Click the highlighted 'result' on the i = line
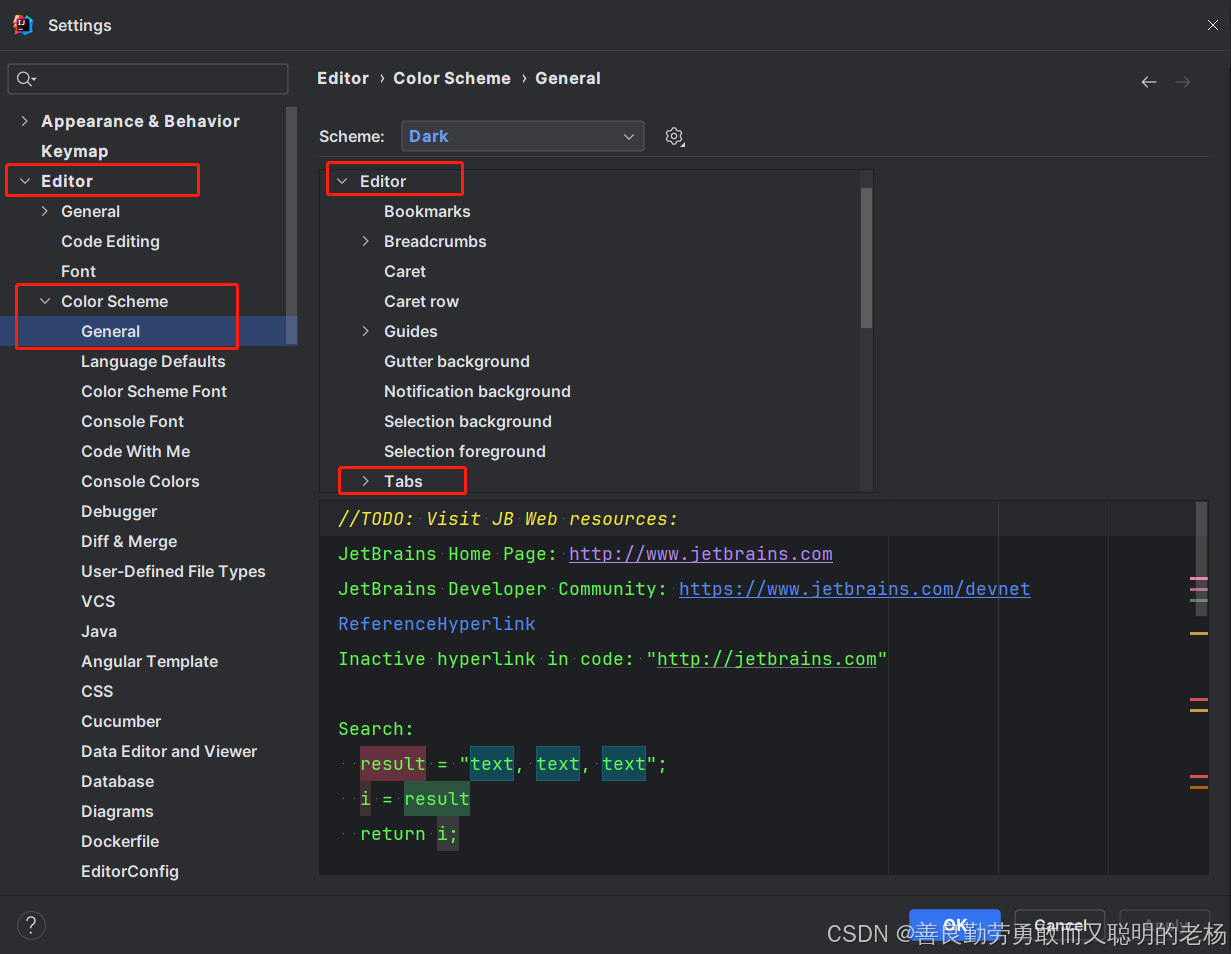The image size is (1231, 954). (437, 799)
